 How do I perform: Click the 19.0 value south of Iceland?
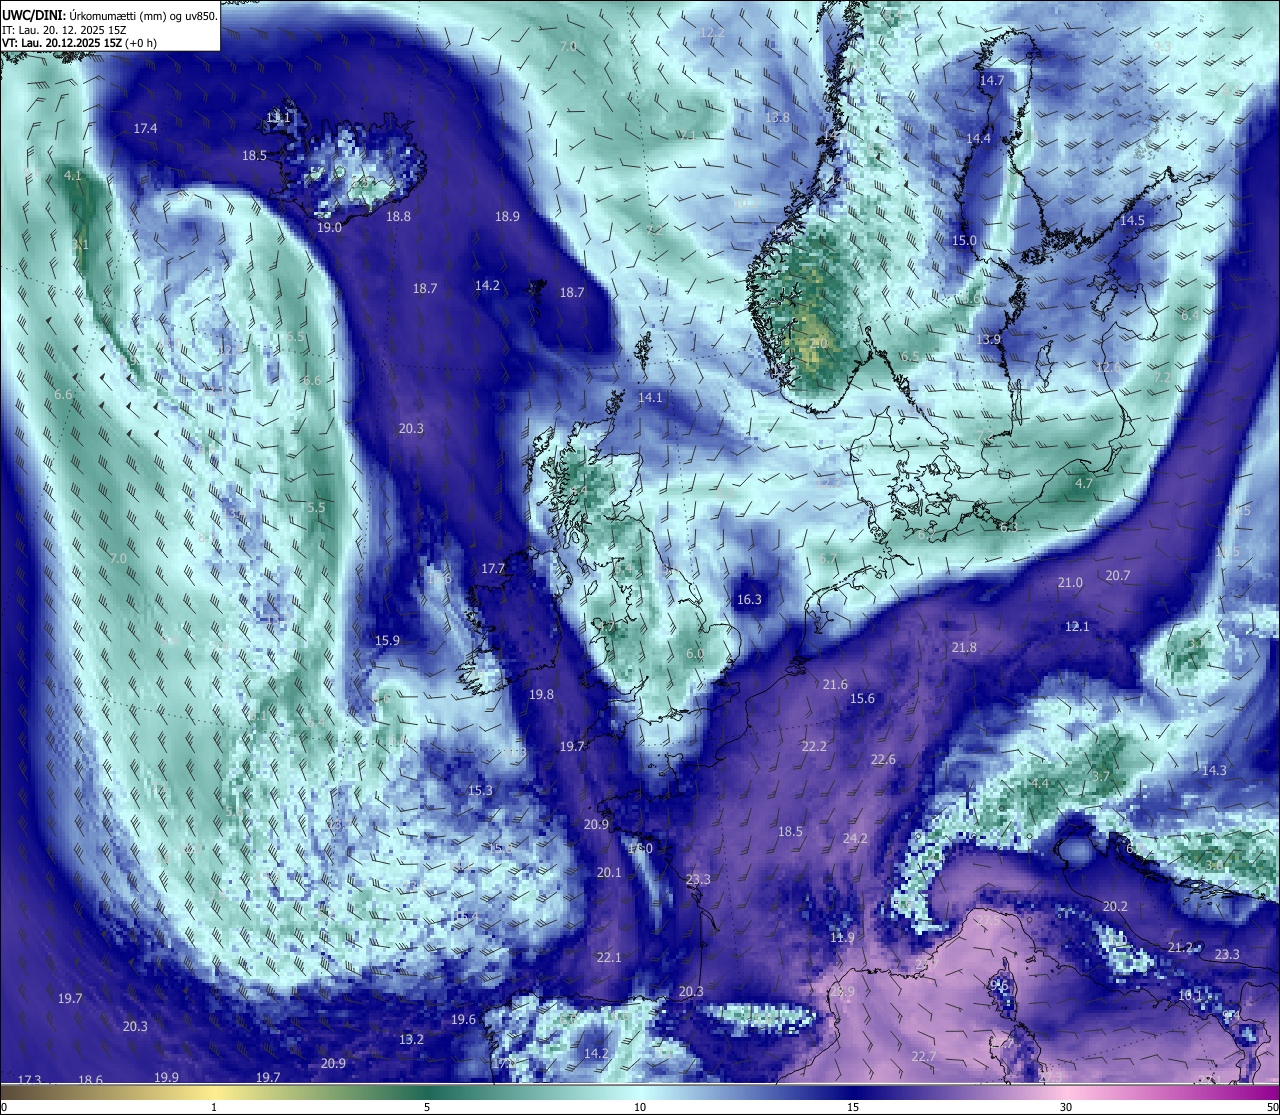click(x=329, y=227)
